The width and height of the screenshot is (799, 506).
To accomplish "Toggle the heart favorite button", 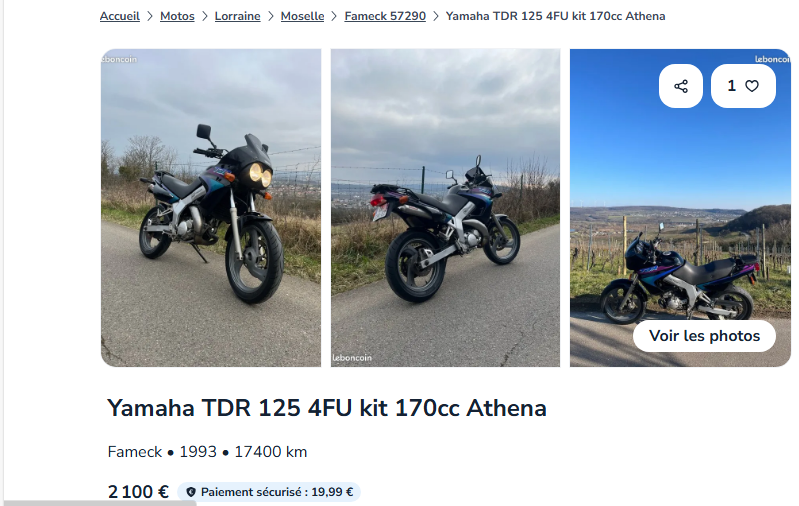I will coord(743,86).
